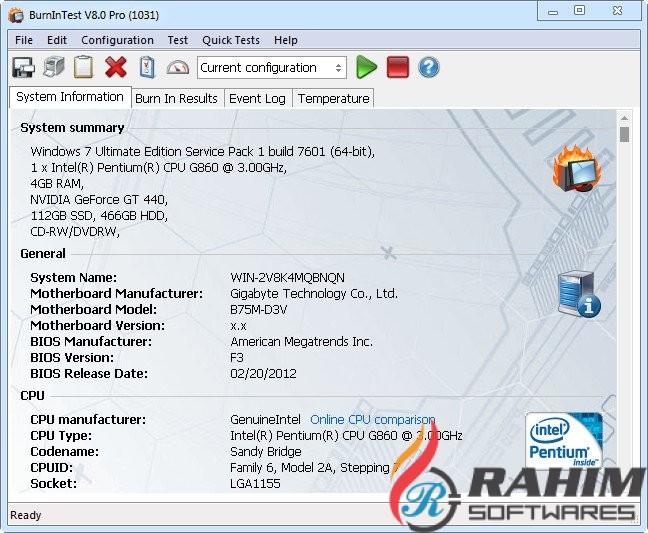Switch to the Temperature tab

[333, 98]
